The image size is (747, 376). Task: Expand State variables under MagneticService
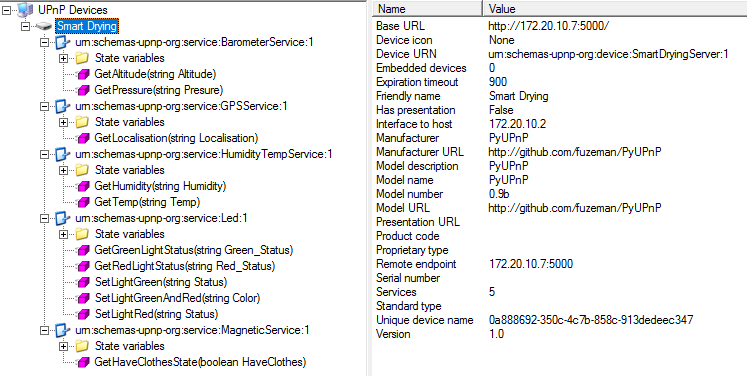pyautogui.click(x=63, y=346)
